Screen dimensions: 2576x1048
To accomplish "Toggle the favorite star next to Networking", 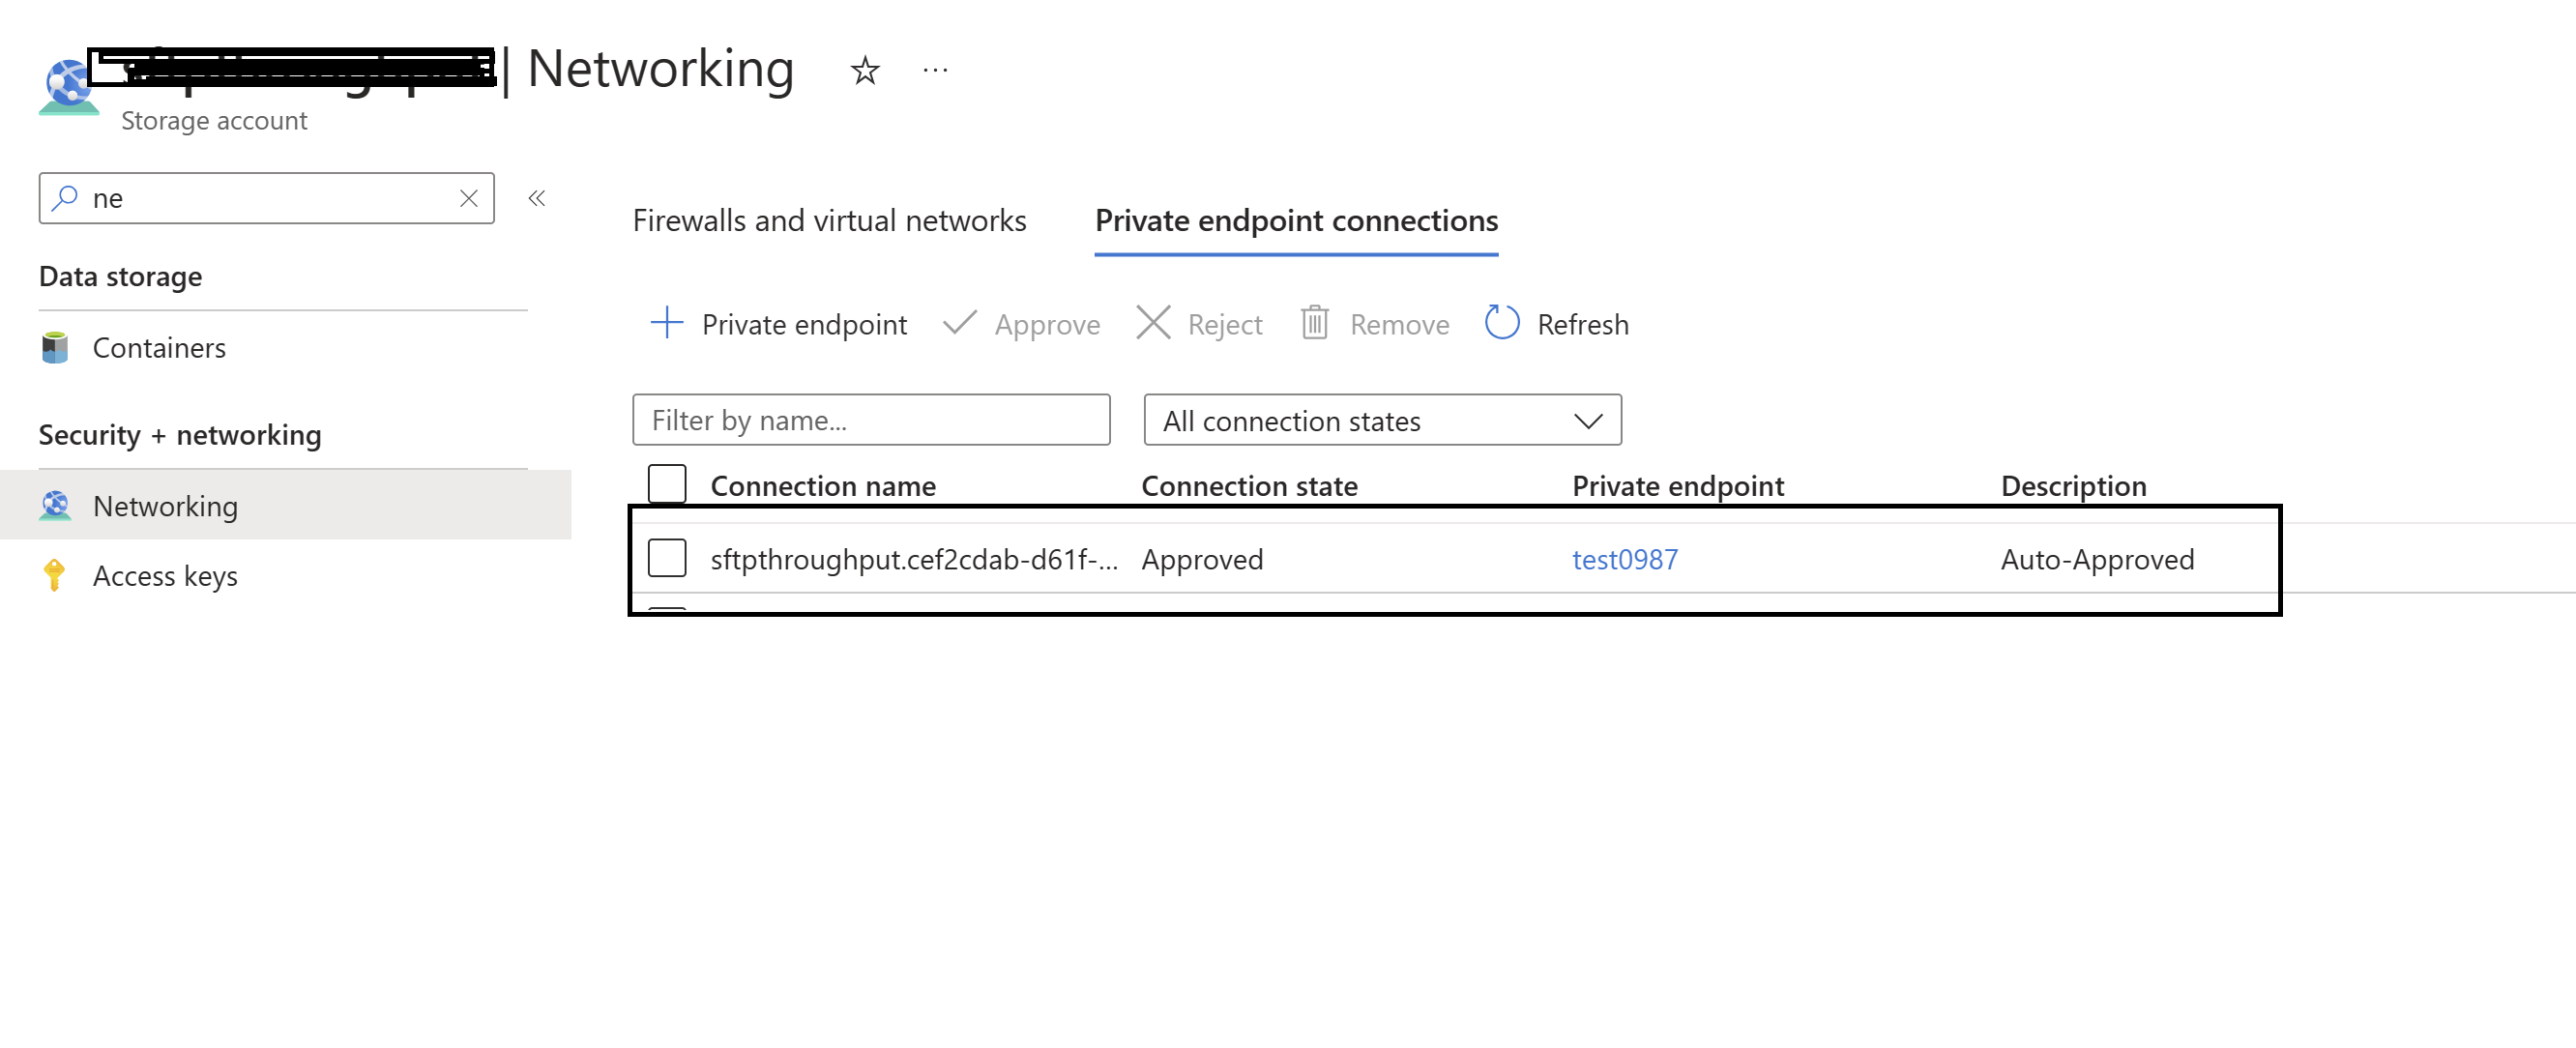I will click(864, 69).
